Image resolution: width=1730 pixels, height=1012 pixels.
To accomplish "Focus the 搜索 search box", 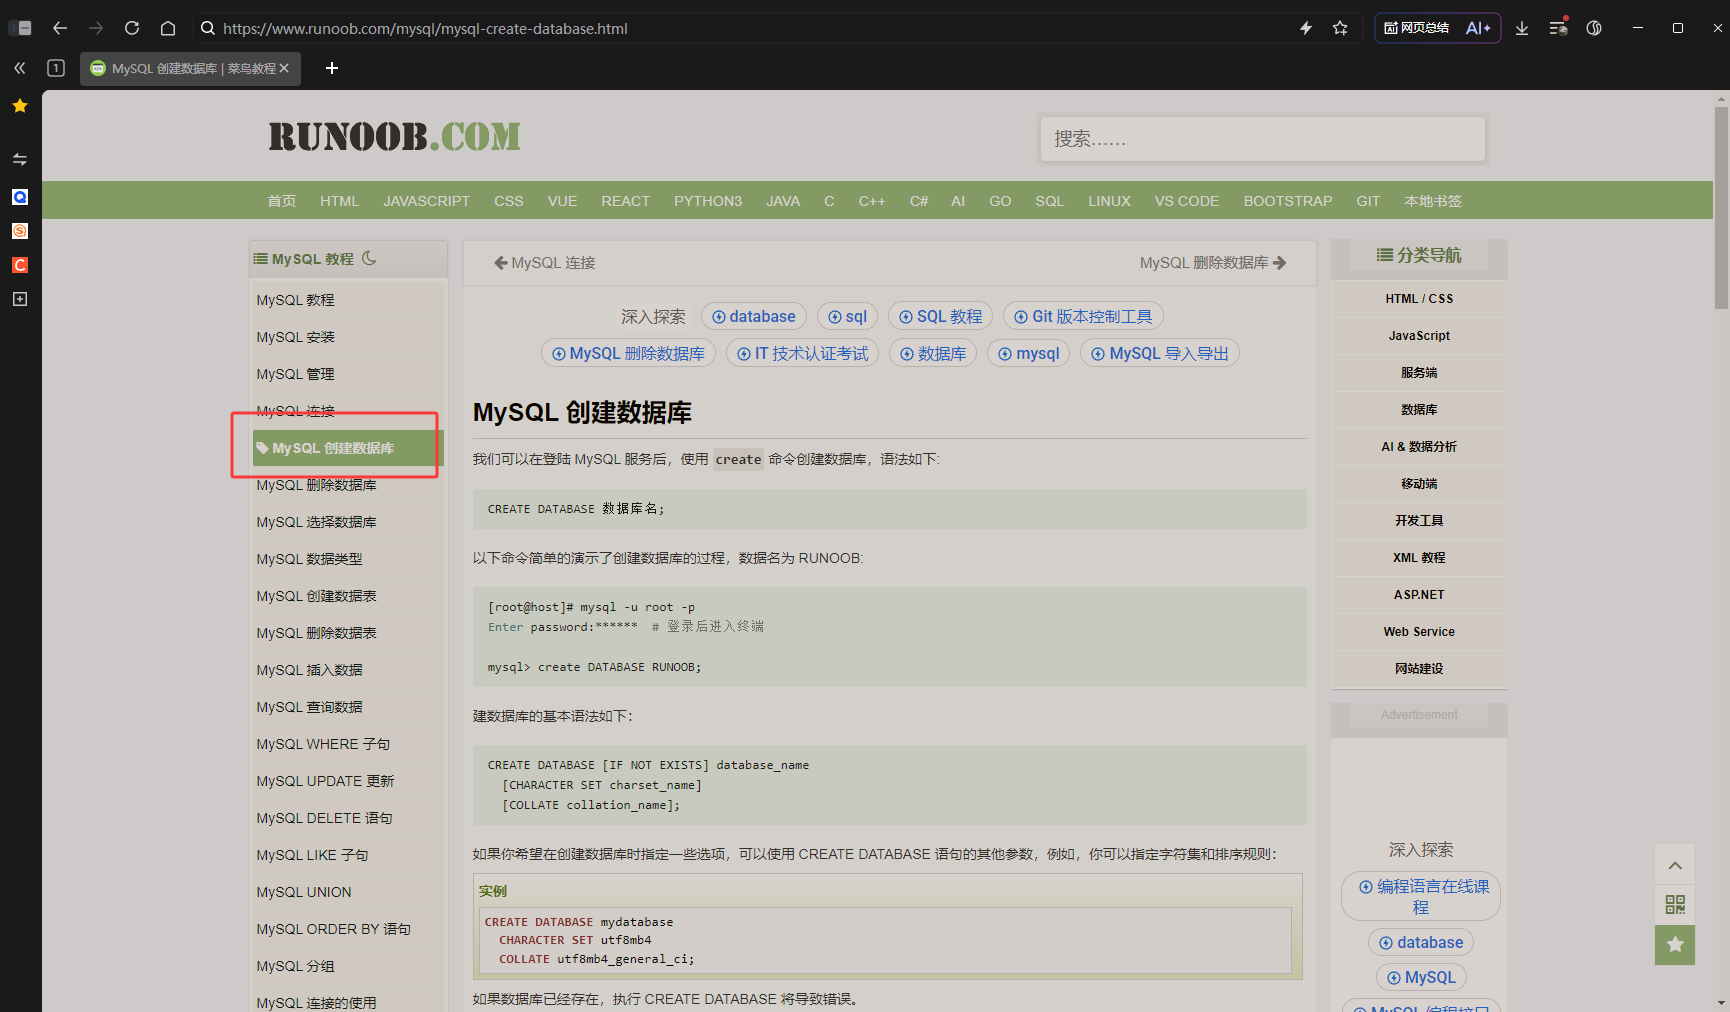I will click(1262, 139).
